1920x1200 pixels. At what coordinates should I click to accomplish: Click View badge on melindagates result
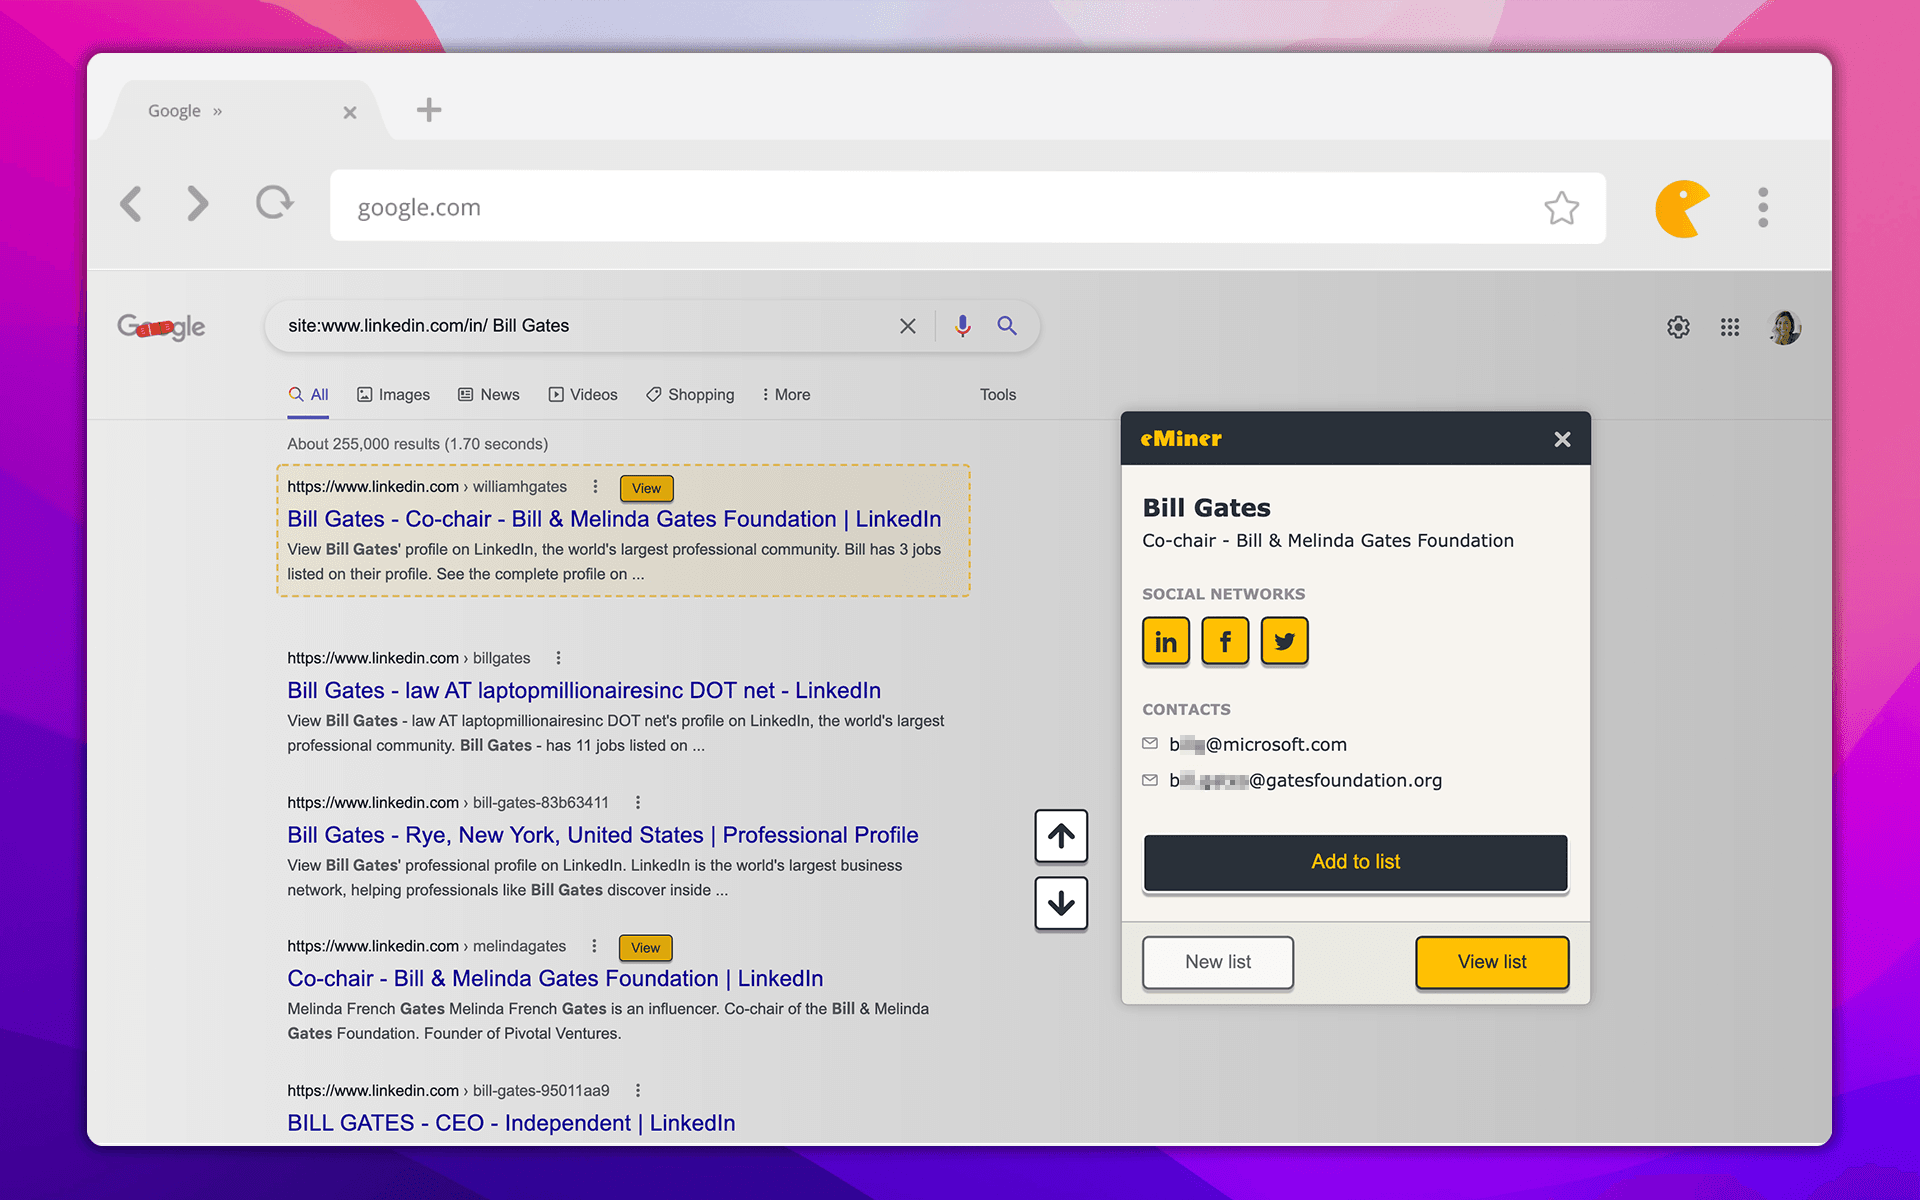point(645,947)
